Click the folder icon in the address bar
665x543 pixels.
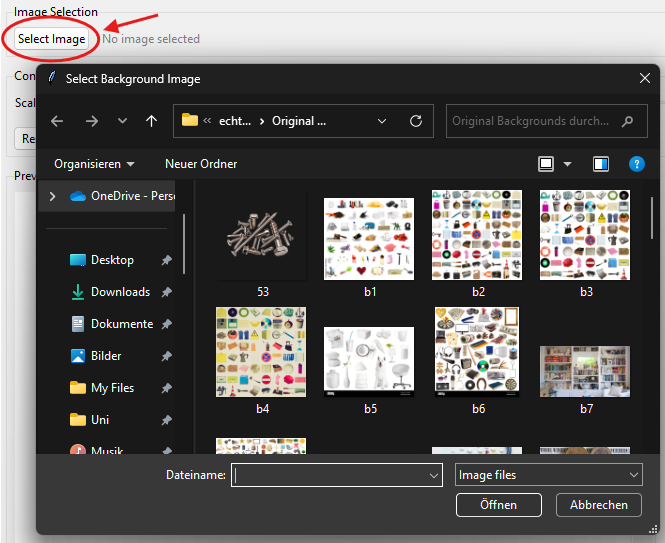click(x=190, y=120)
